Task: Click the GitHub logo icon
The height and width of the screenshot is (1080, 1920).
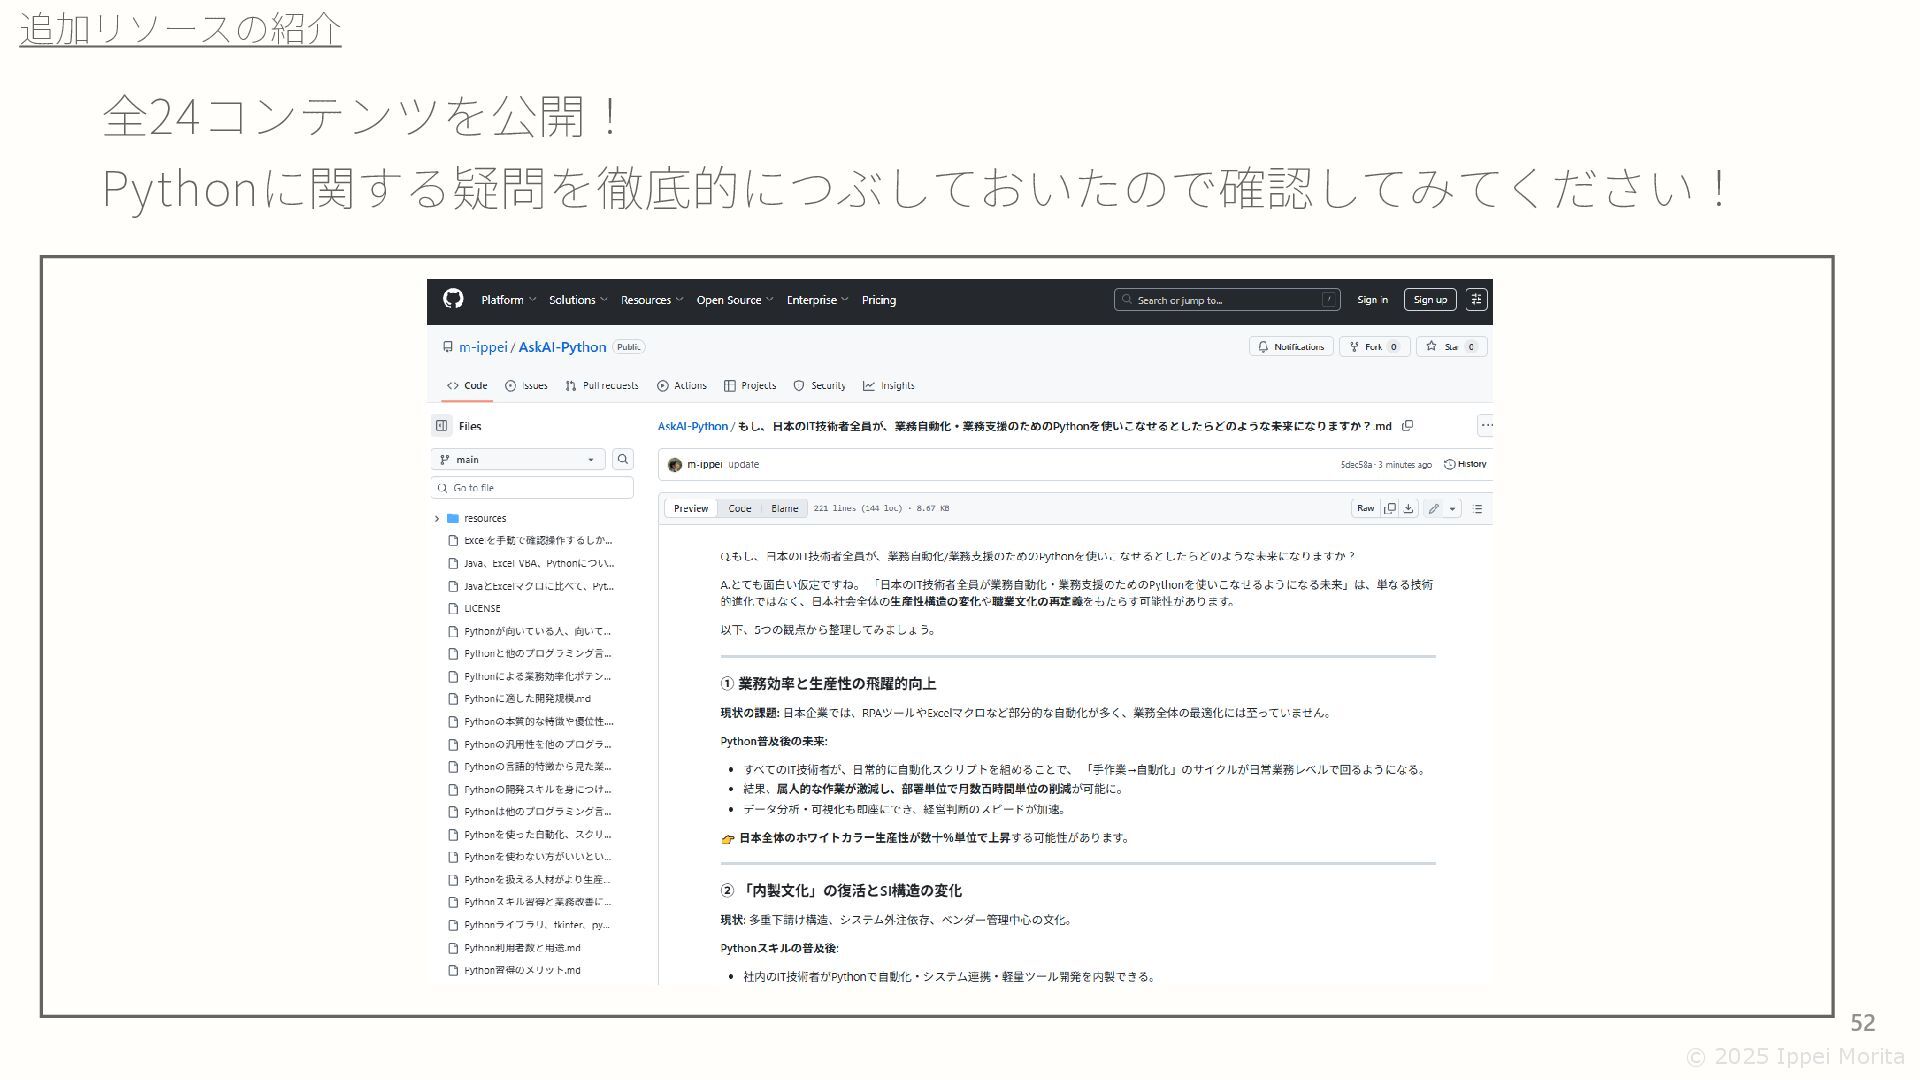Action: (x=453, y=299)
